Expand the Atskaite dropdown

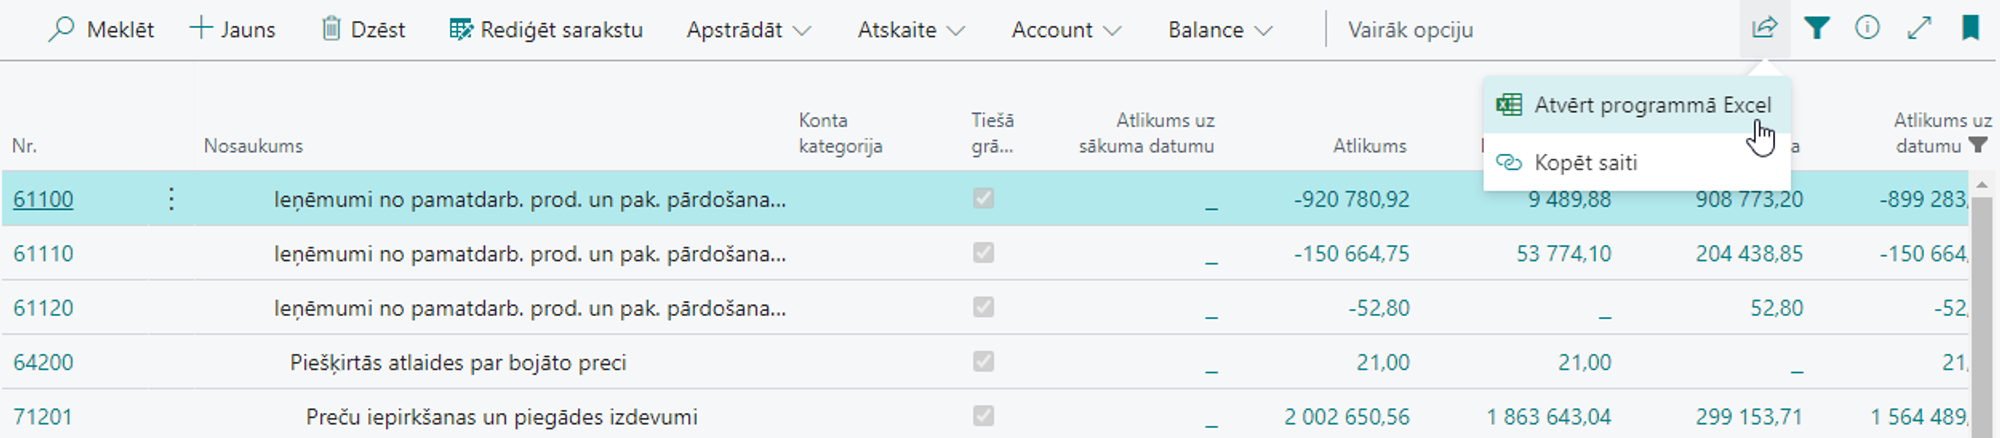pyautogui.click(x=910, y=30)
